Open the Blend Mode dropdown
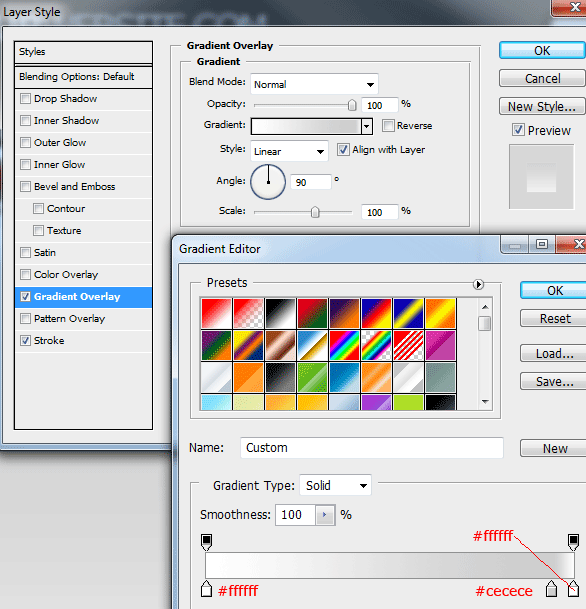The width and height of the screenshot is (586, 609). [314, 84]
